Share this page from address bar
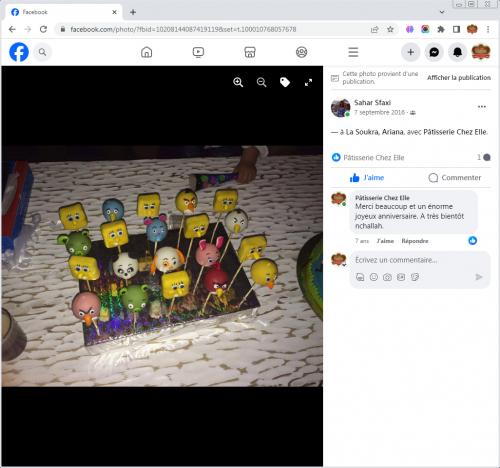The height and width of the screenshot is (468, 500). (375, 29)
